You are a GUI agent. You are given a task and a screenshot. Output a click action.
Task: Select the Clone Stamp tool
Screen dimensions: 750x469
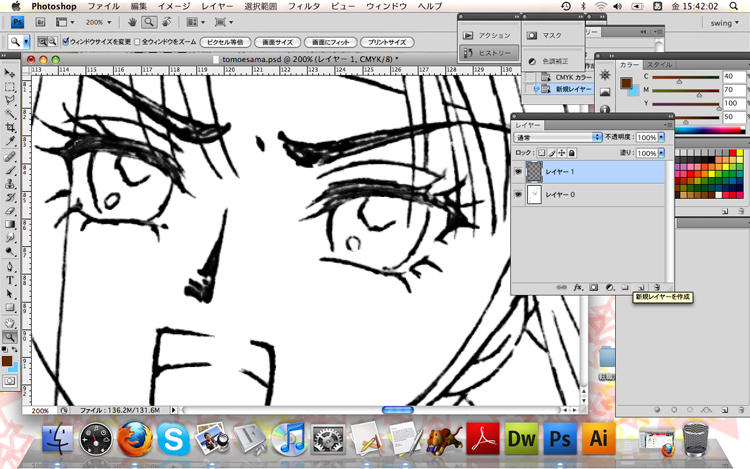(10, 184)
